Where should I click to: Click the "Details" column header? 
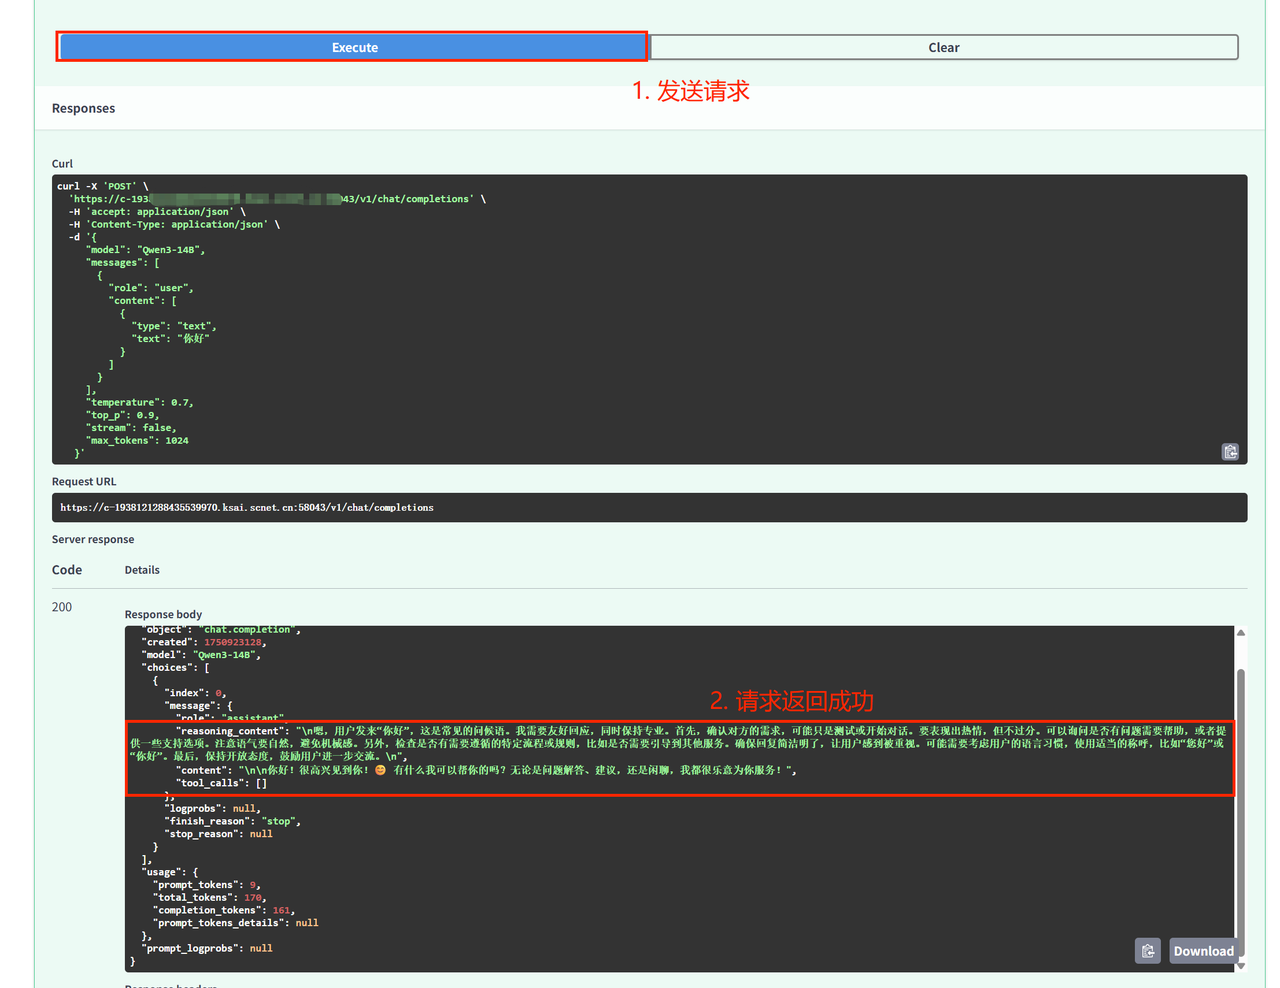coord(142,570)
